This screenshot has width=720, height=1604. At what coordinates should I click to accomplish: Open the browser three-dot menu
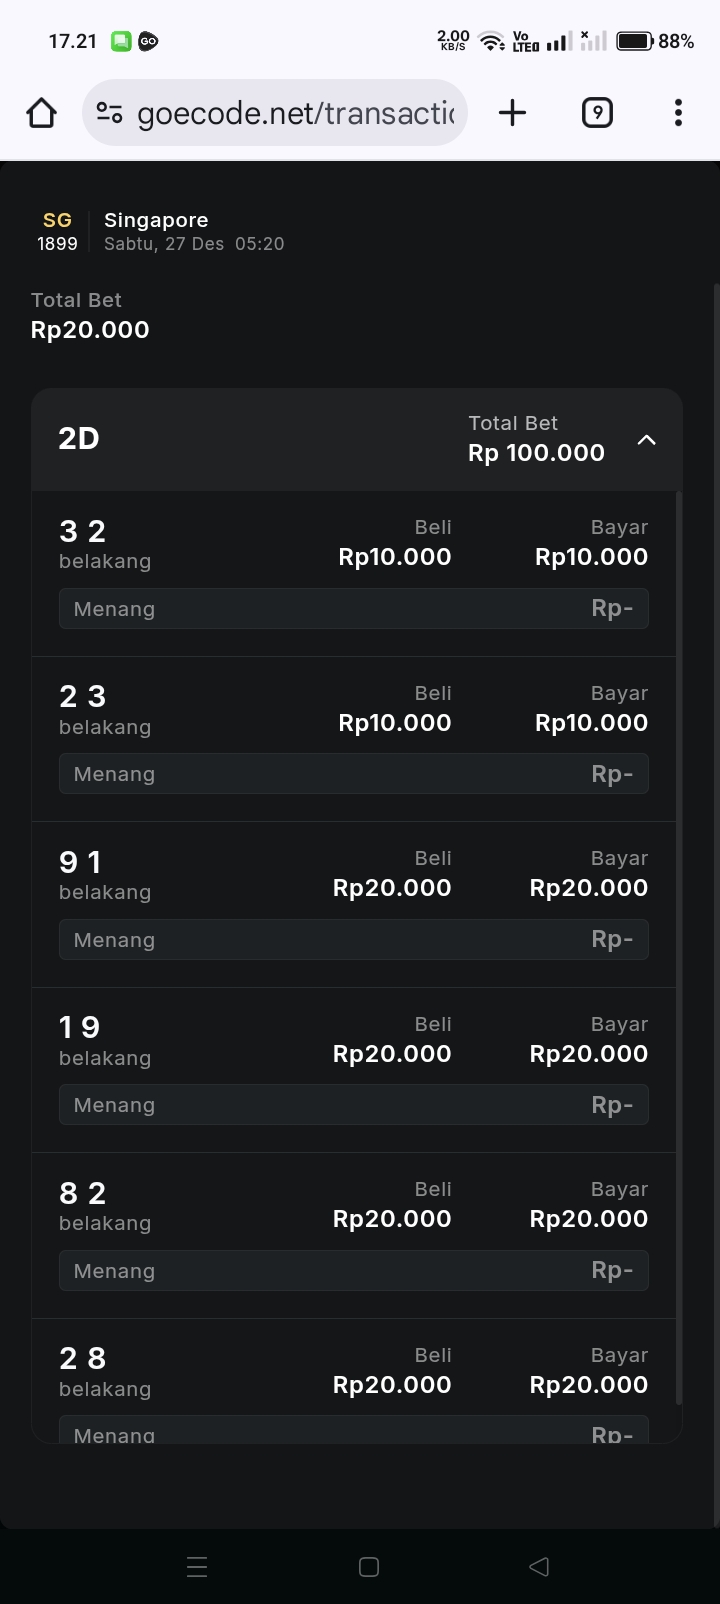point(678,113)
